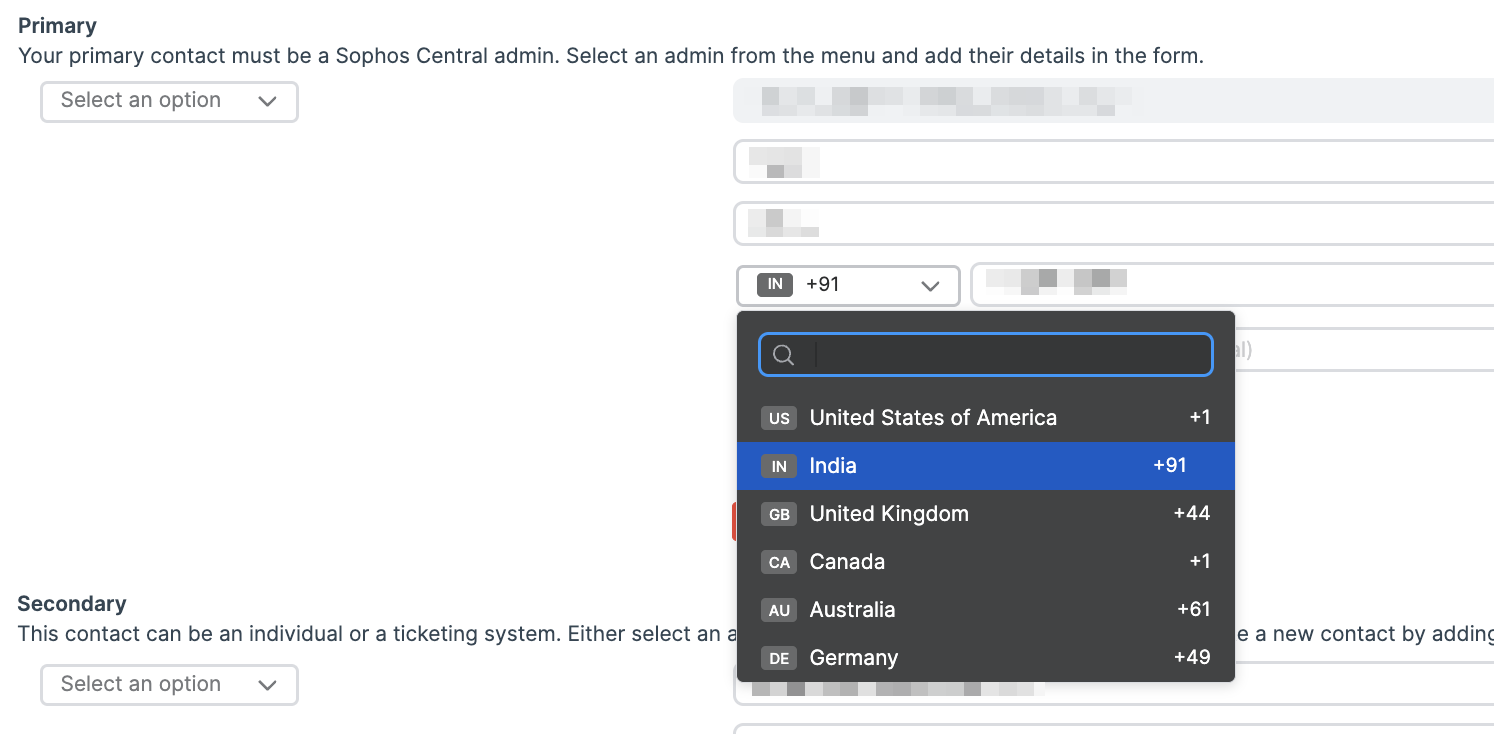Click the IN badge in highlighted India row
1494x734 pixels.
tap(779, 466)
